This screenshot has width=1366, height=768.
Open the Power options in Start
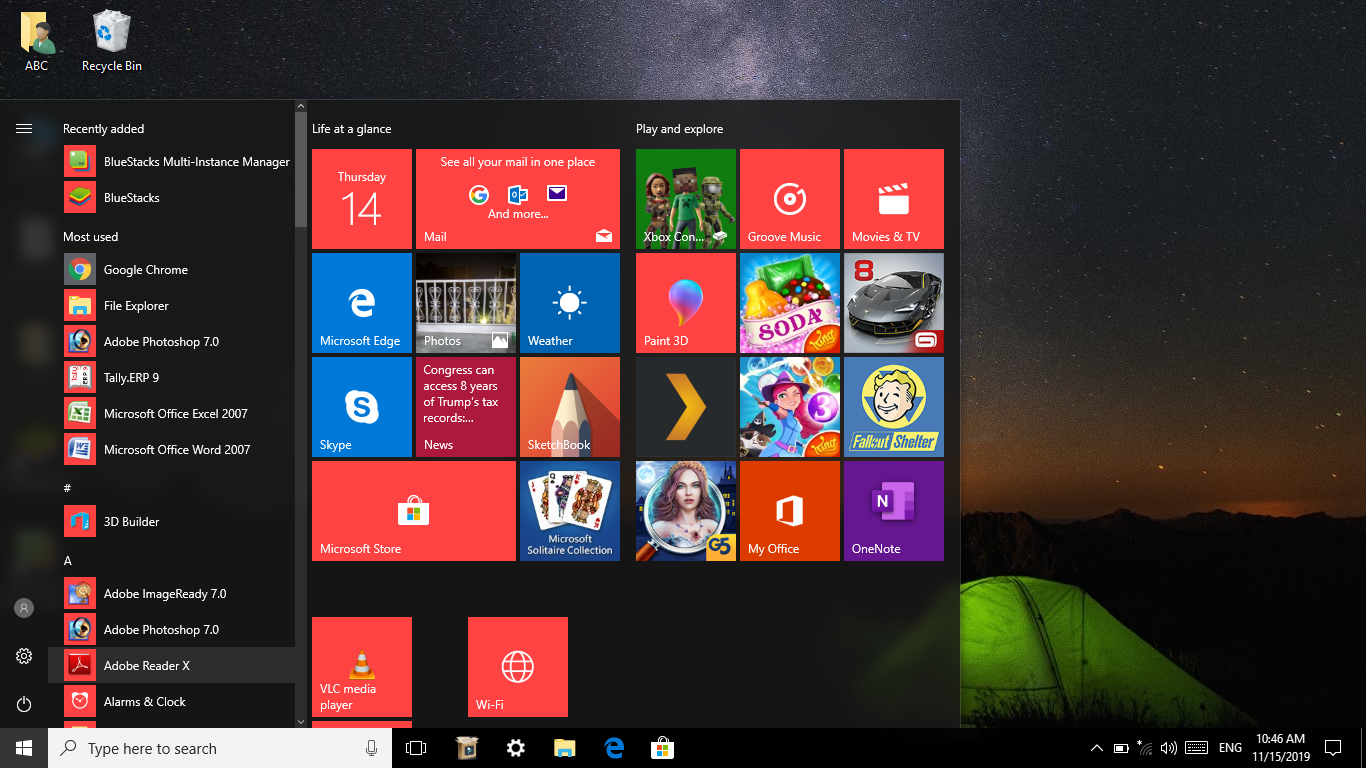tap(24, 704)
